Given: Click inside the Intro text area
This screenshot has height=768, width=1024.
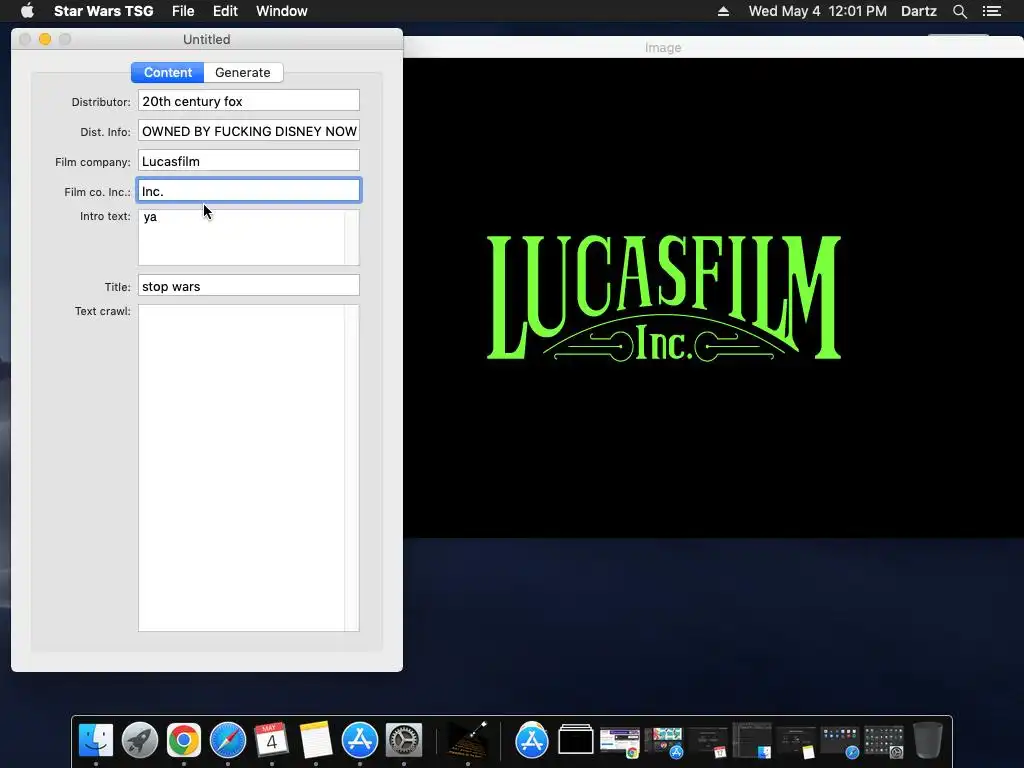Looking at the screenshot, I should pos(241,238).
